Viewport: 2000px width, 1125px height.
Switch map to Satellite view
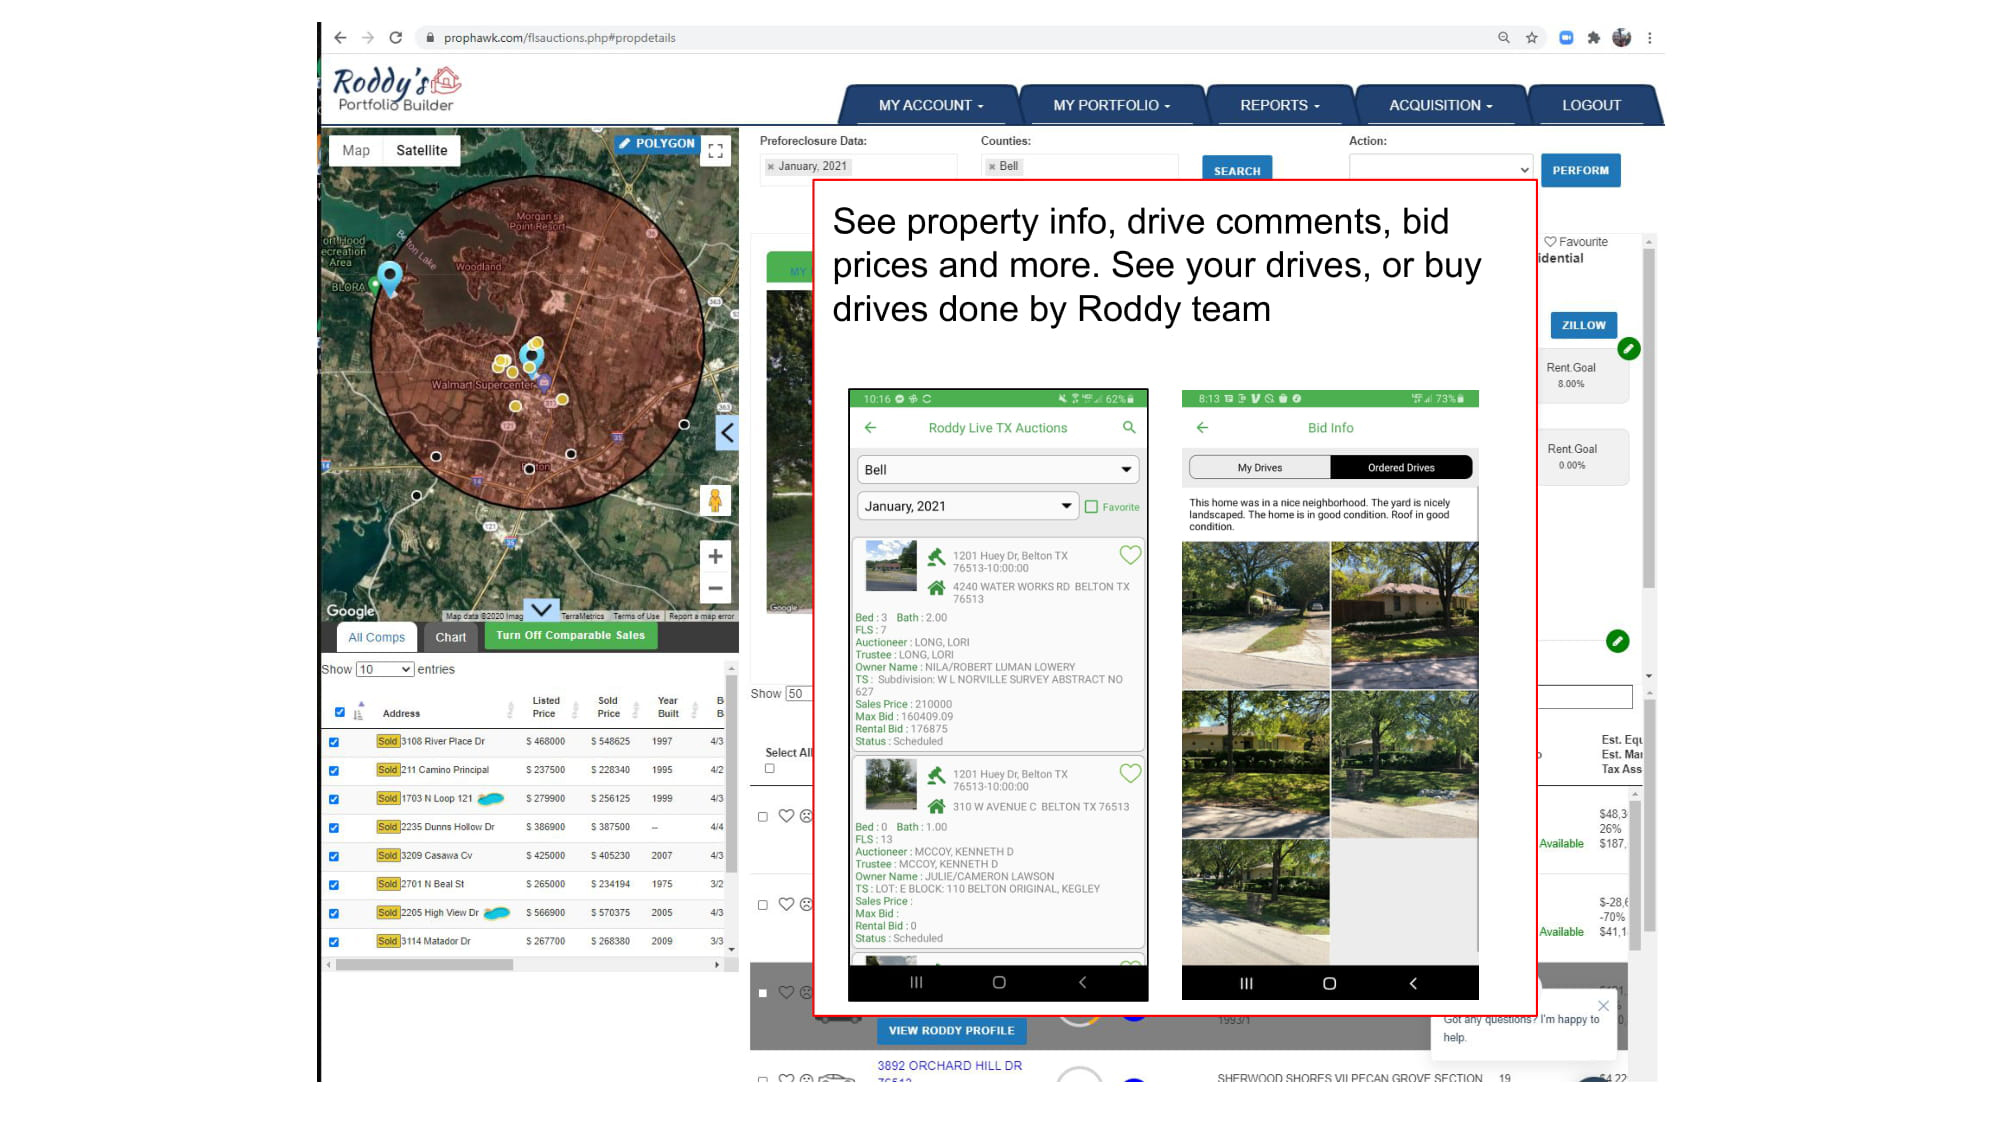(x=421, y=150)
